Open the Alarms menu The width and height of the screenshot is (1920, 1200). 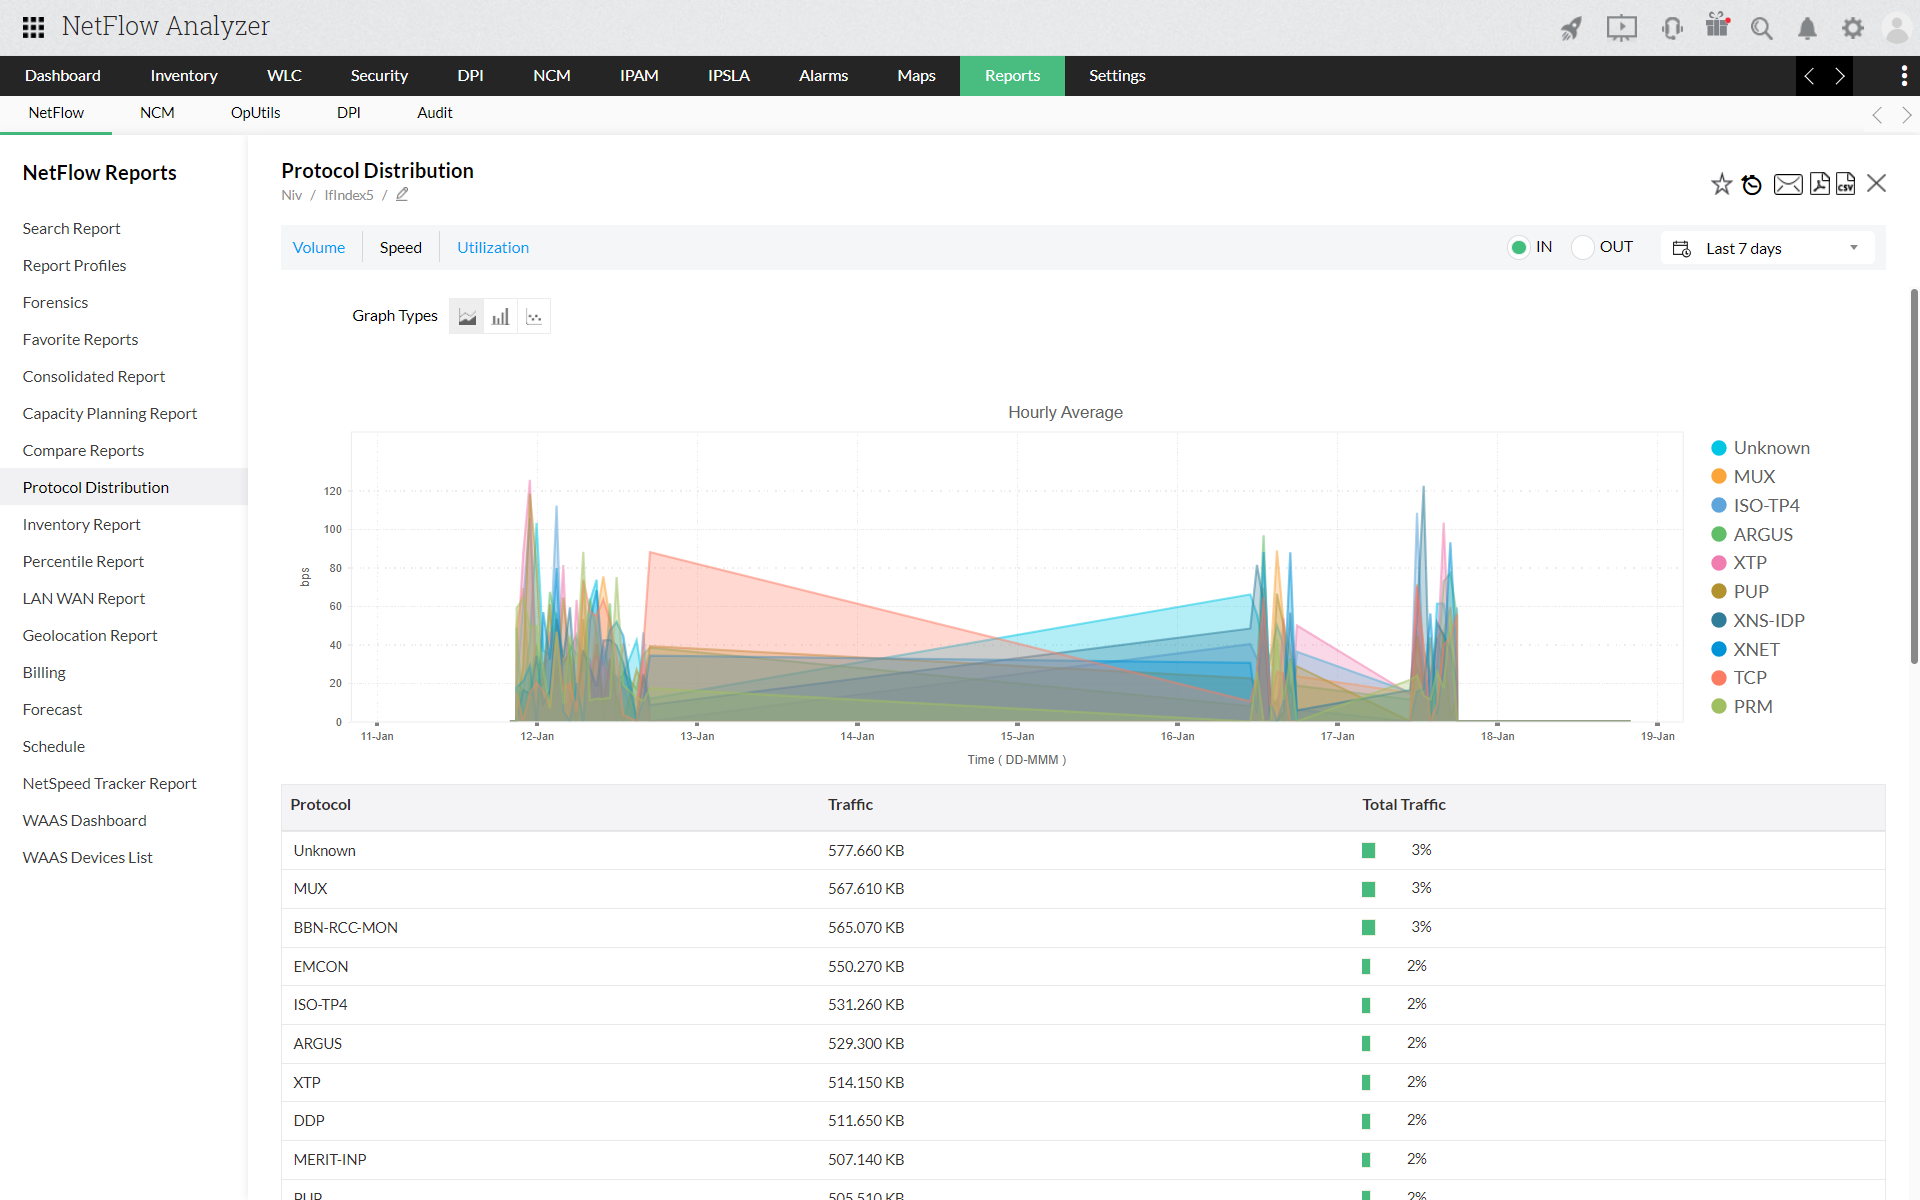tap(823, 75)
